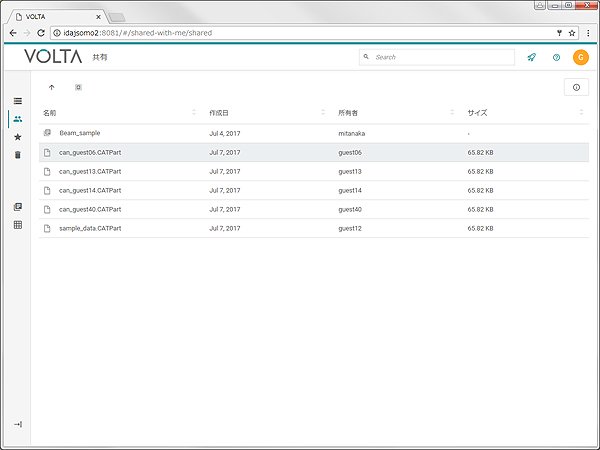Open the Favorites star icon
This screenshot has height=450, width=600.
tap(18, 137)
